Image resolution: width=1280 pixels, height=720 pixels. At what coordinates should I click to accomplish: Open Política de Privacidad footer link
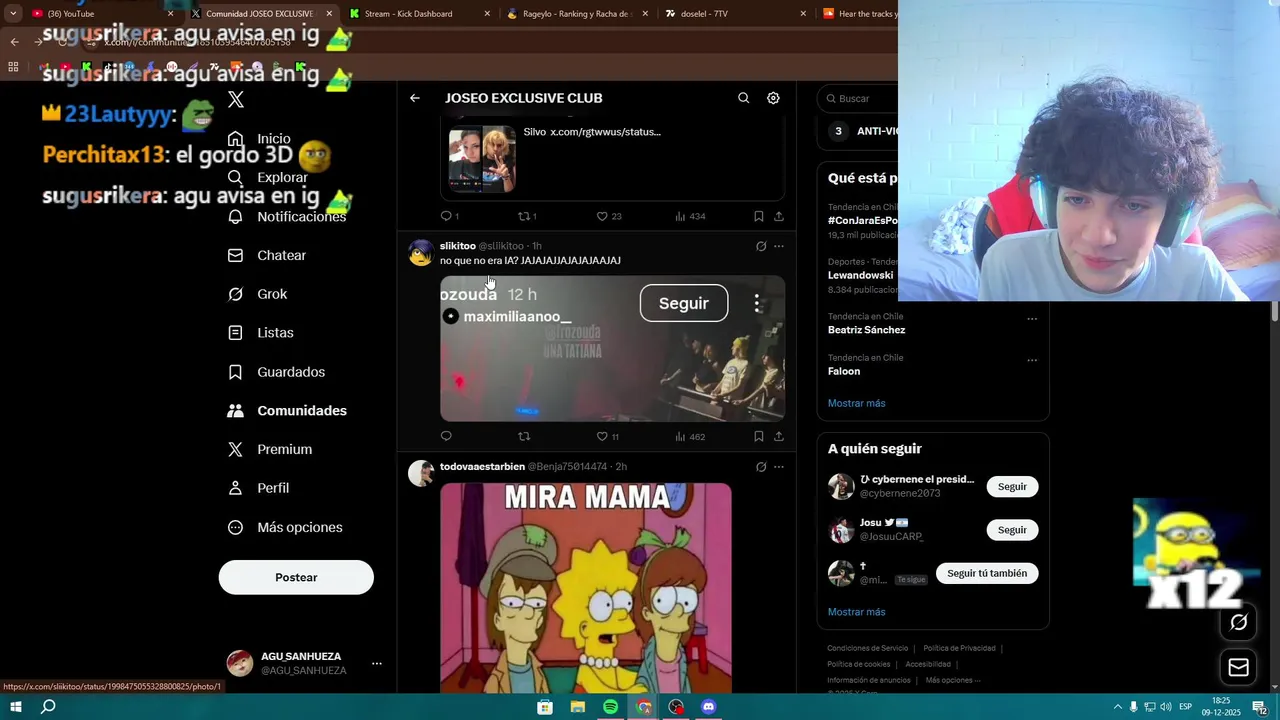(959, 648)
